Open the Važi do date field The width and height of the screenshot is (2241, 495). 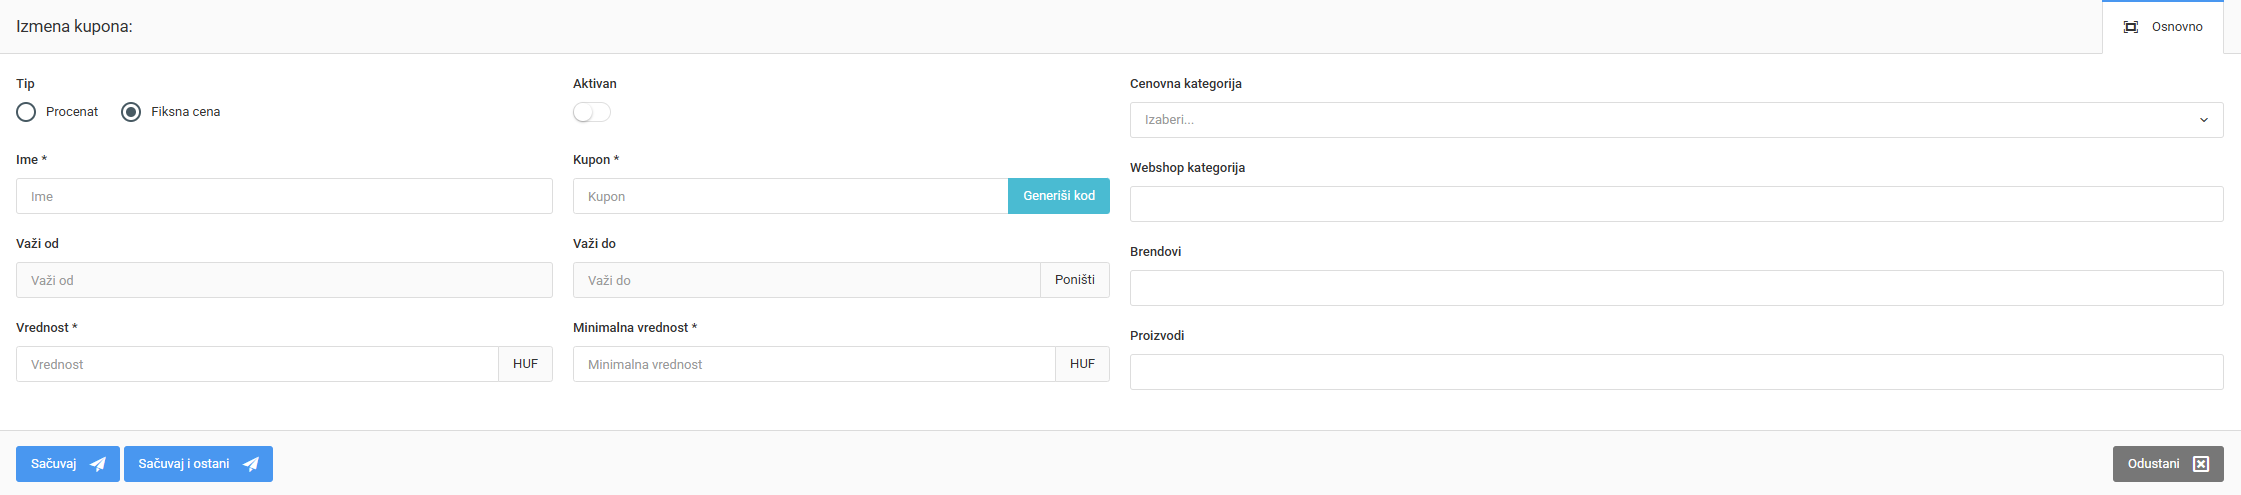807,280
